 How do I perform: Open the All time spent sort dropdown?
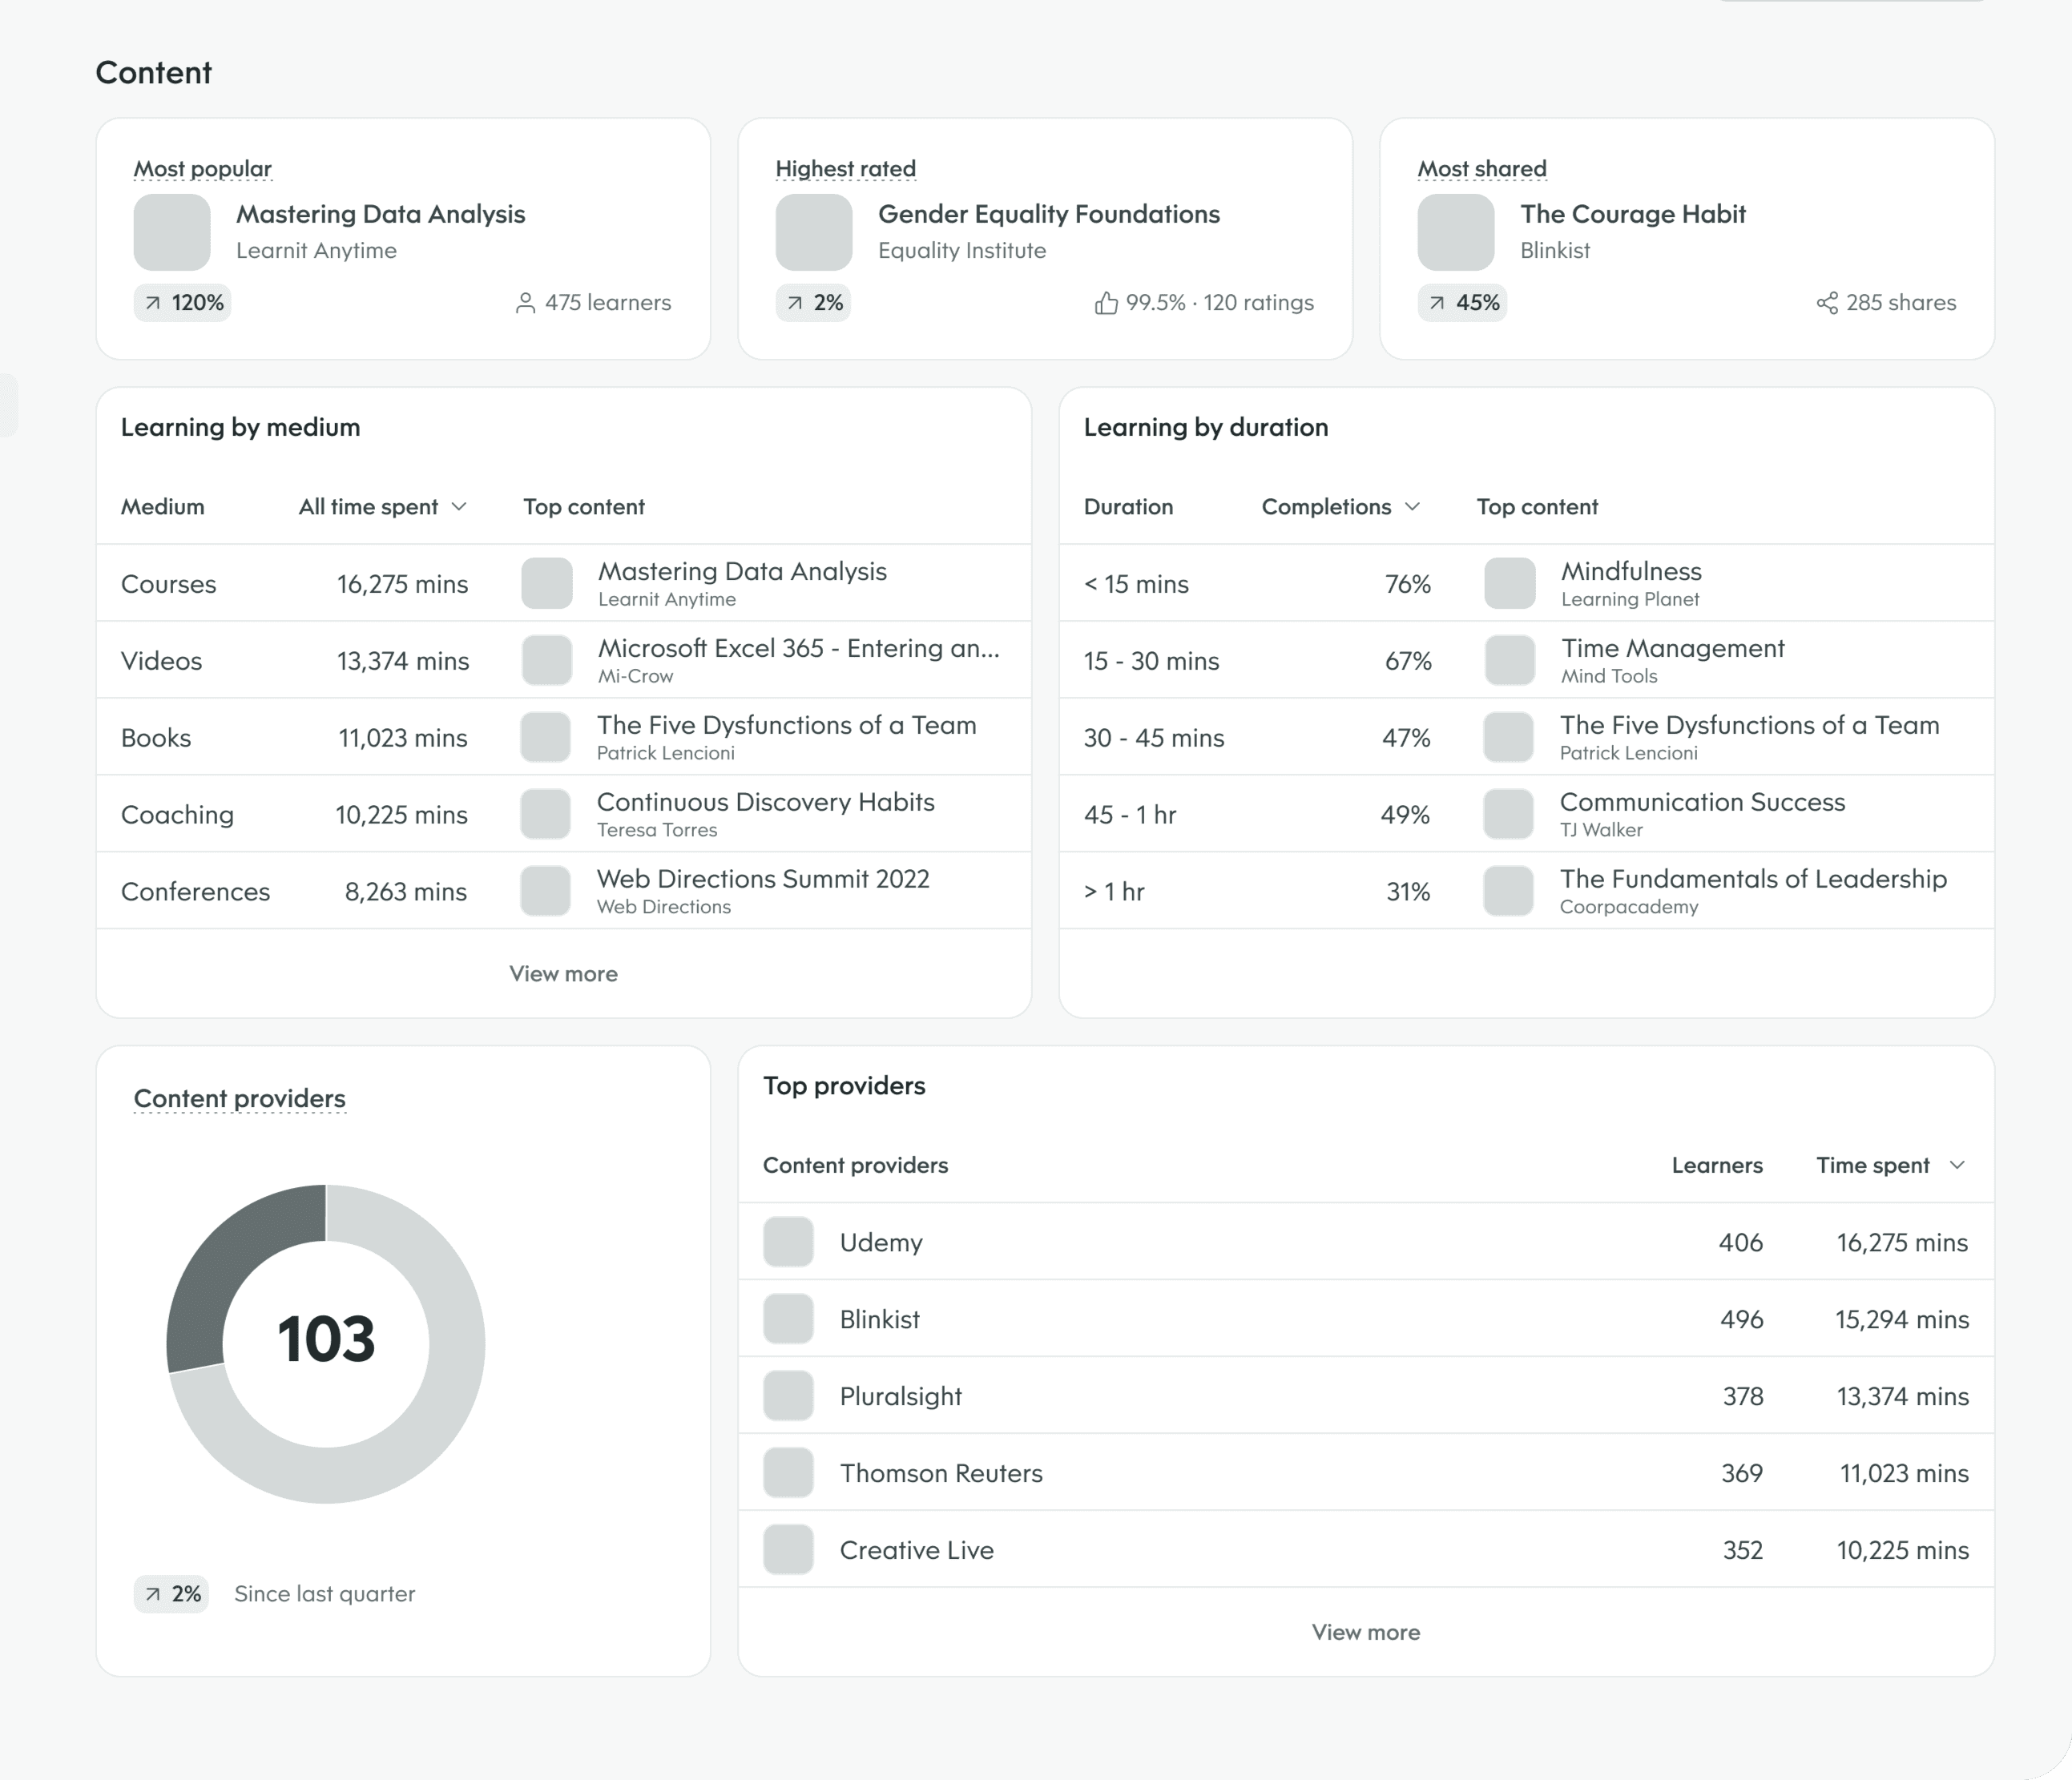click(461, 507)
